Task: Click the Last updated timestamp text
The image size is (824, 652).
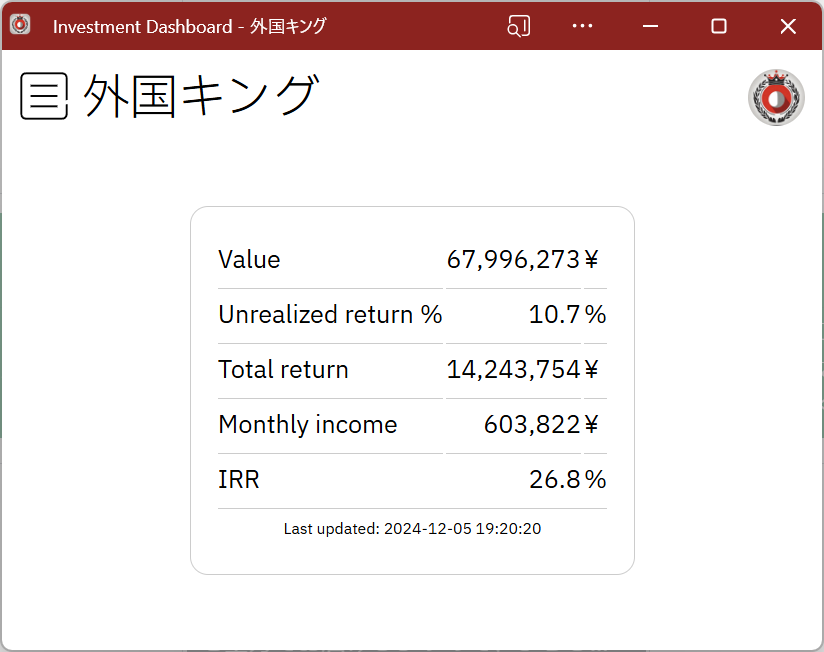Action: (x=412, y=528)
